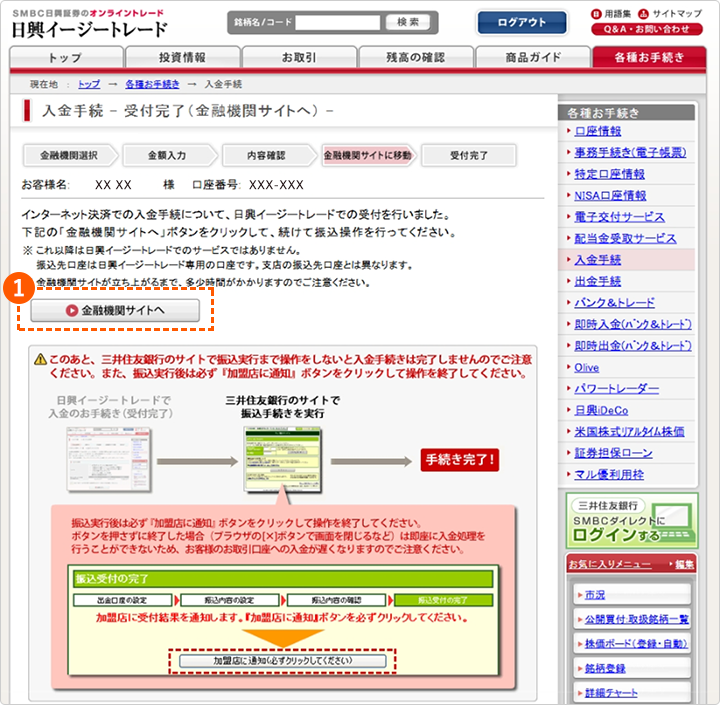Click the 受付完了 step indicator
Viewport: 720px width, 705px height.
[x=469, y=156]
